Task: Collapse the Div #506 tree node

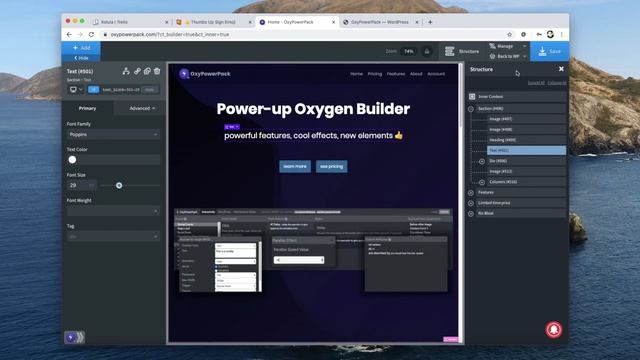Action: point(482,161)
